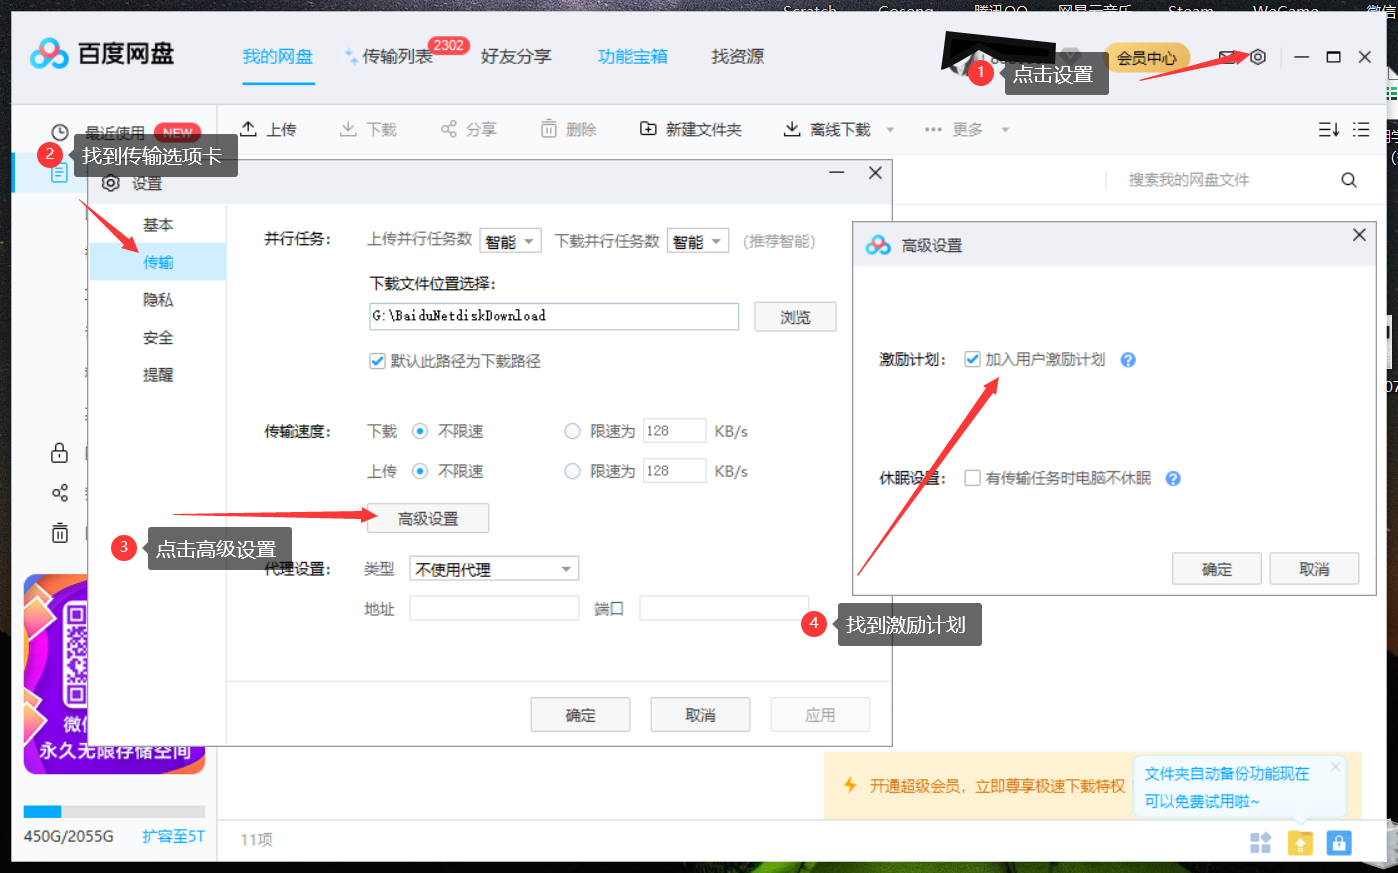Open the recycle bin trash icon
This screenshot has width=1398, height=873.
pos(59,532)
